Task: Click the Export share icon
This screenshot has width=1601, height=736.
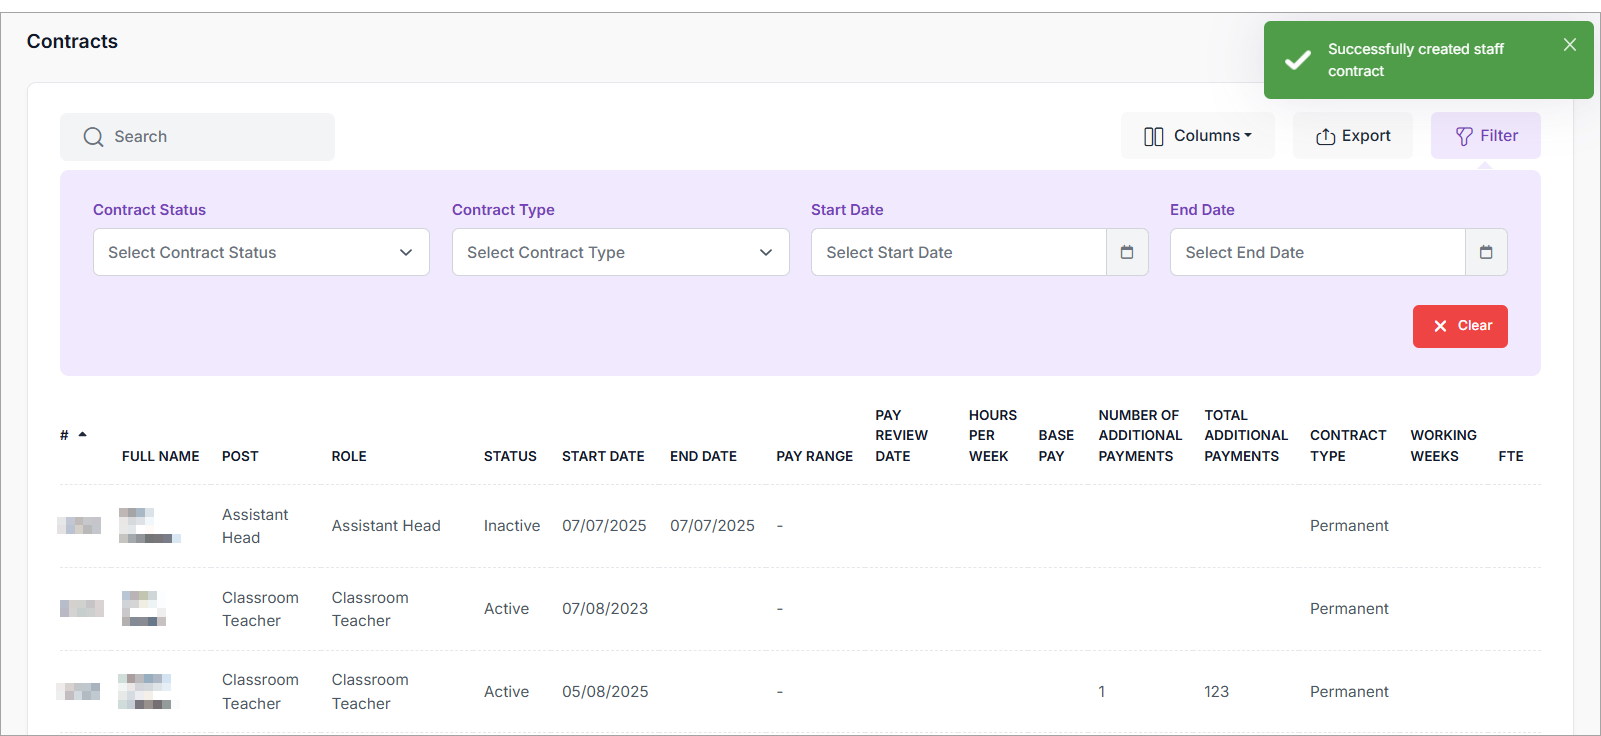Action: pos(1325,136)
